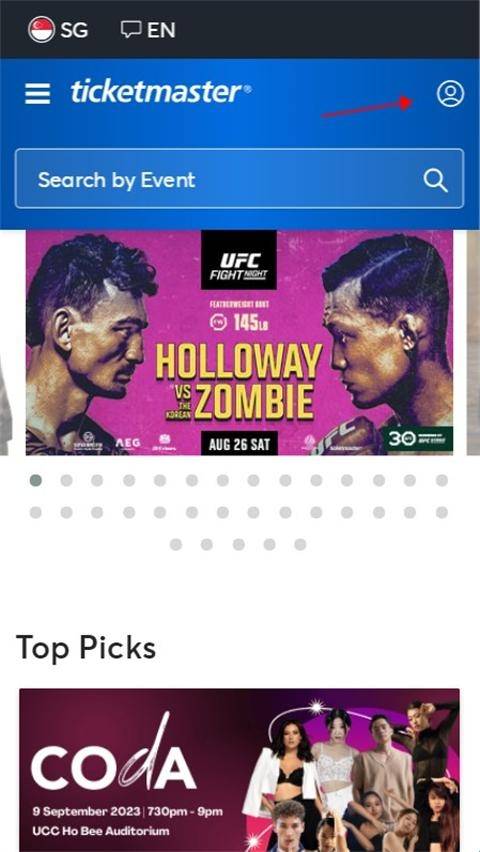
Task: Select first dot of second carousel row
Action: pos(36,512)
